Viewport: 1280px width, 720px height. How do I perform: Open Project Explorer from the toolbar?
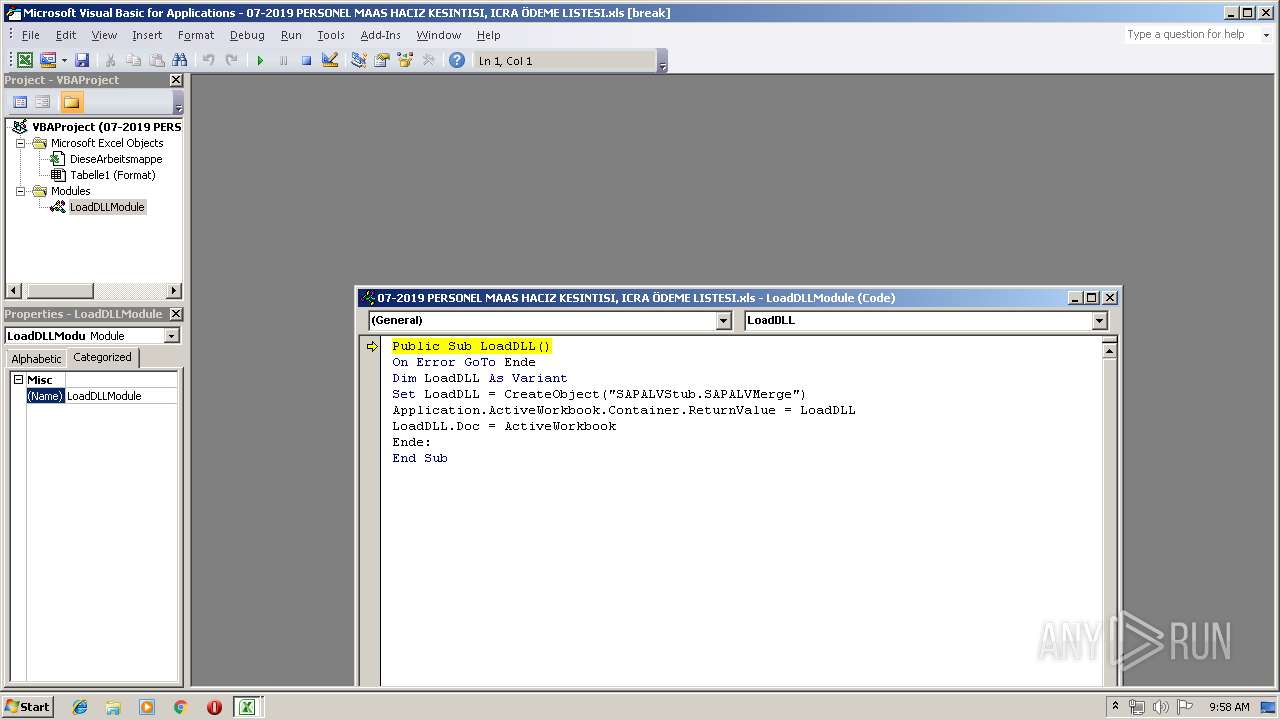(358, 61)
